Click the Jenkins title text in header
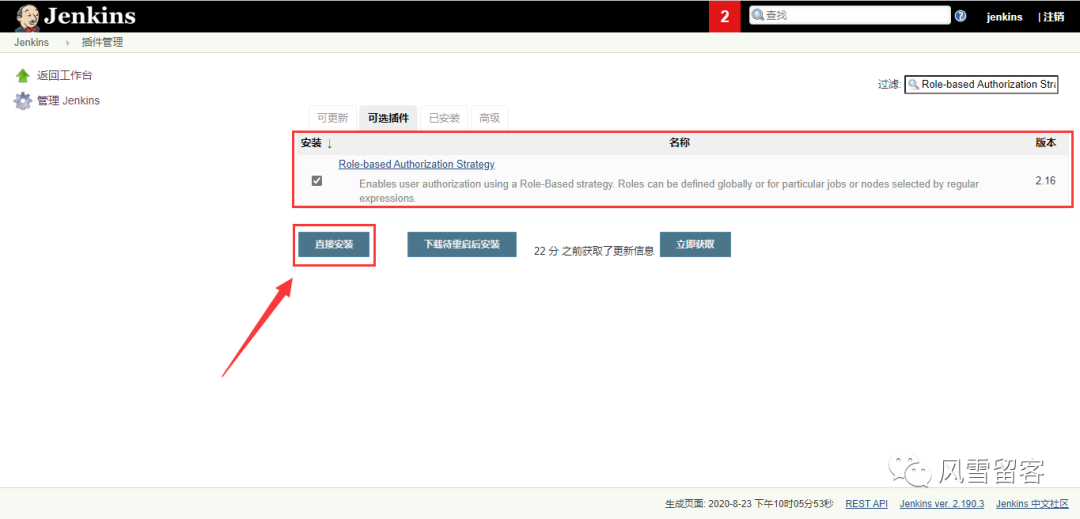 pyautogui.click(x=90, y=16)
